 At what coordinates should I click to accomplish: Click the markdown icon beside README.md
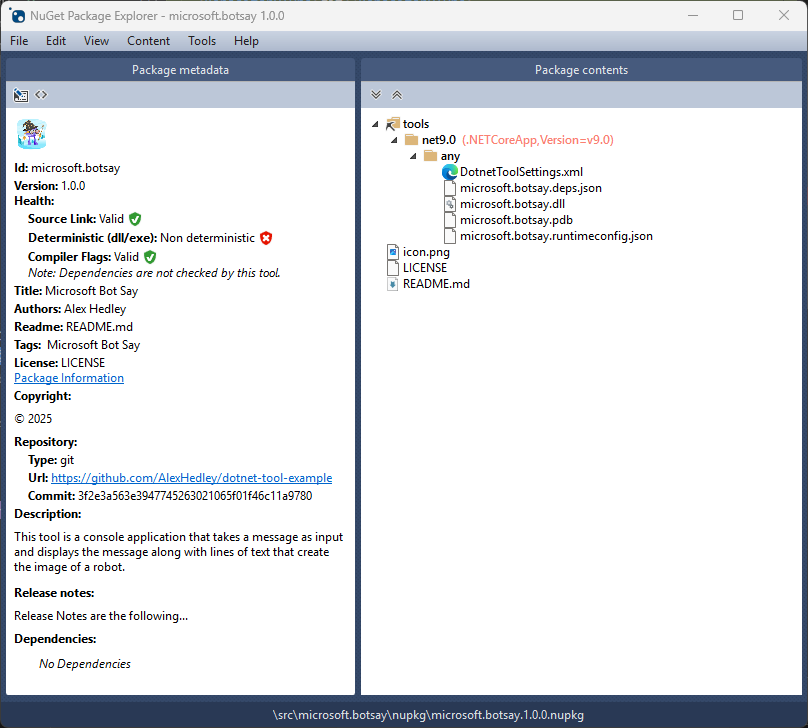coord(393,284)
